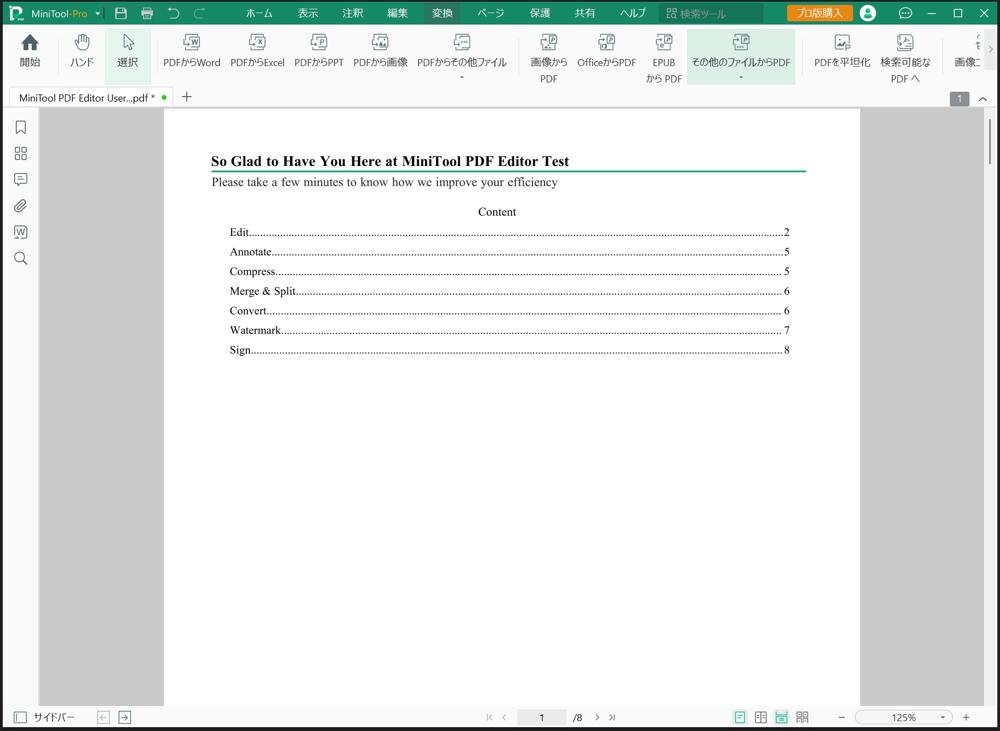Open the 編集 tab
The width and height of the screenshot is (1000, 731).
tap(397, 13)
